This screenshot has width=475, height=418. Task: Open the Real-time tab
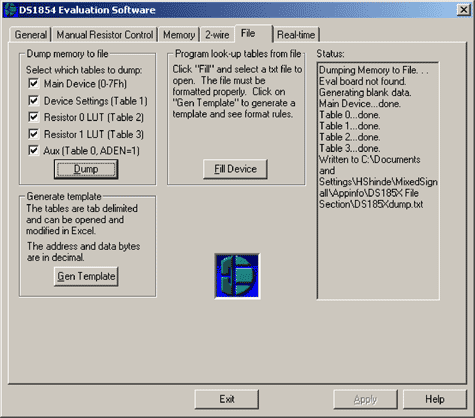pos(296,35)
